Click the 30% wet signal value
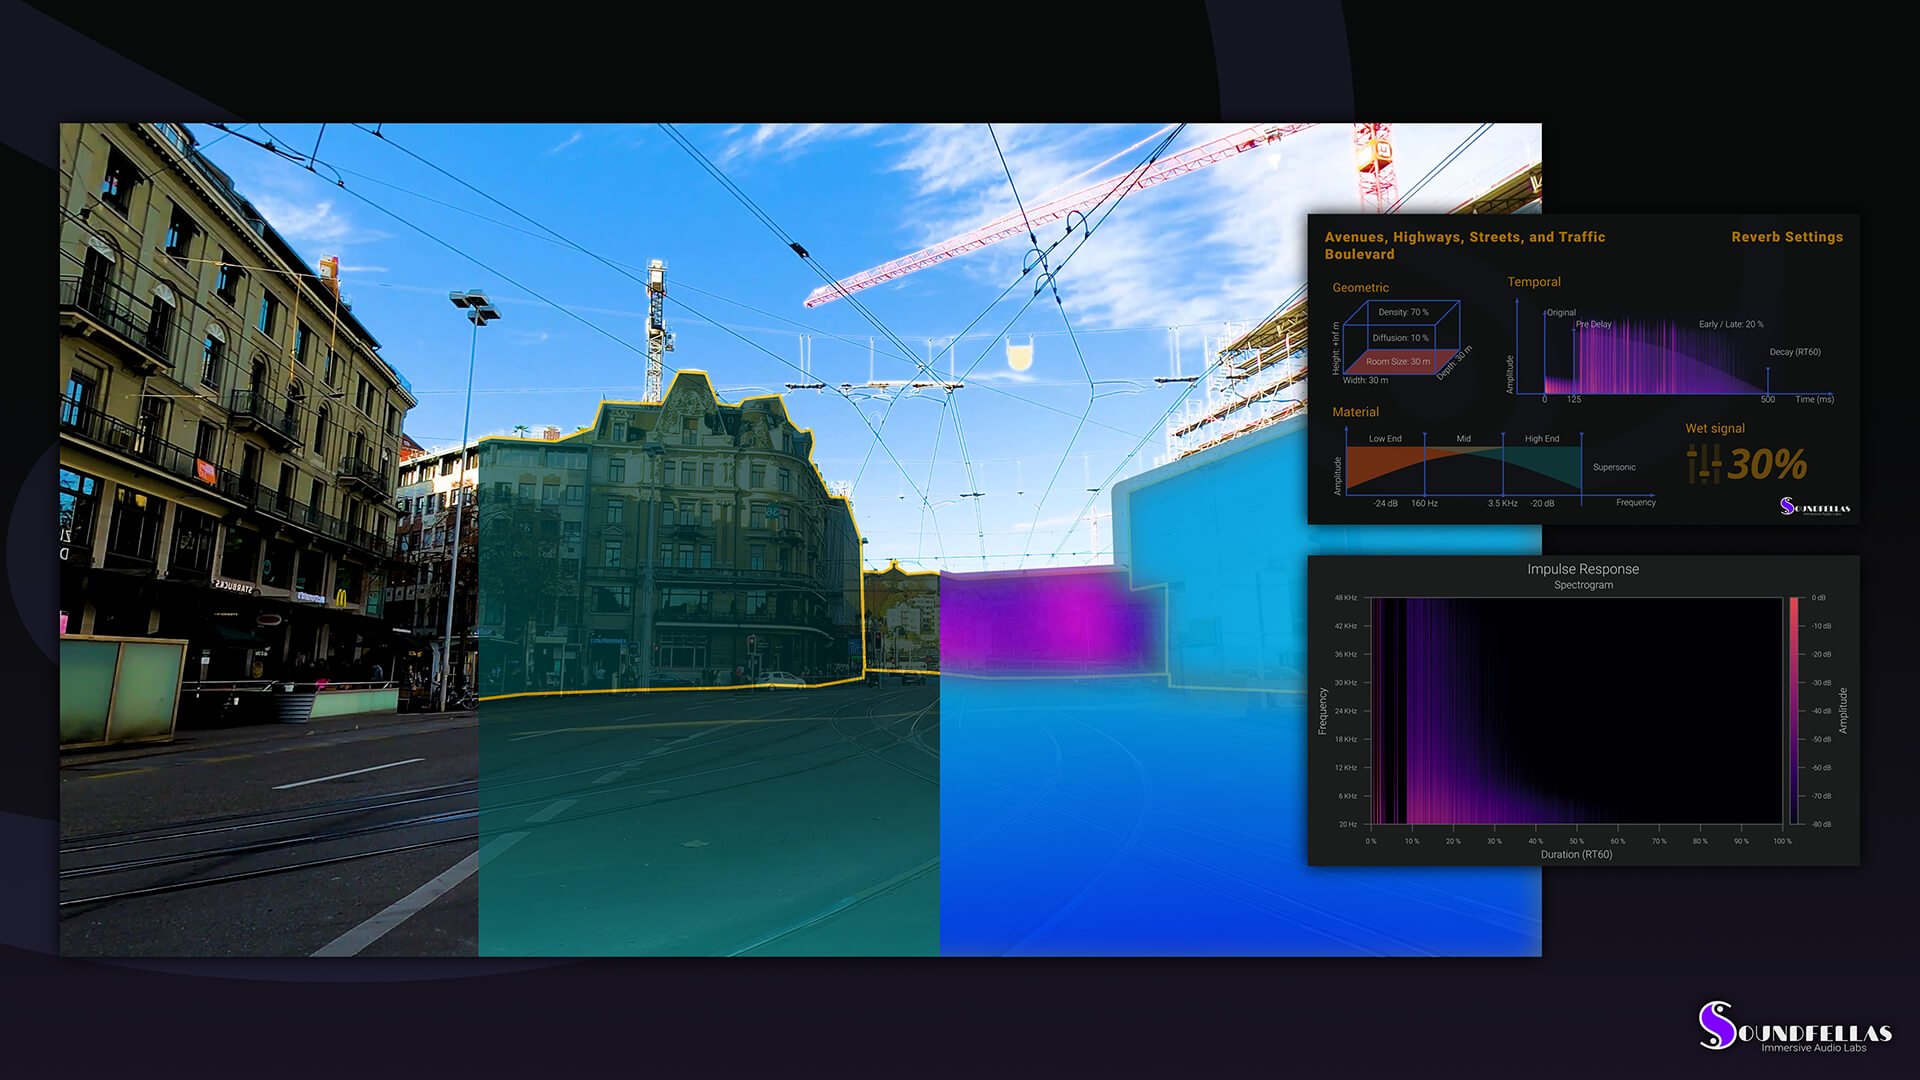 coord(1766,465)
